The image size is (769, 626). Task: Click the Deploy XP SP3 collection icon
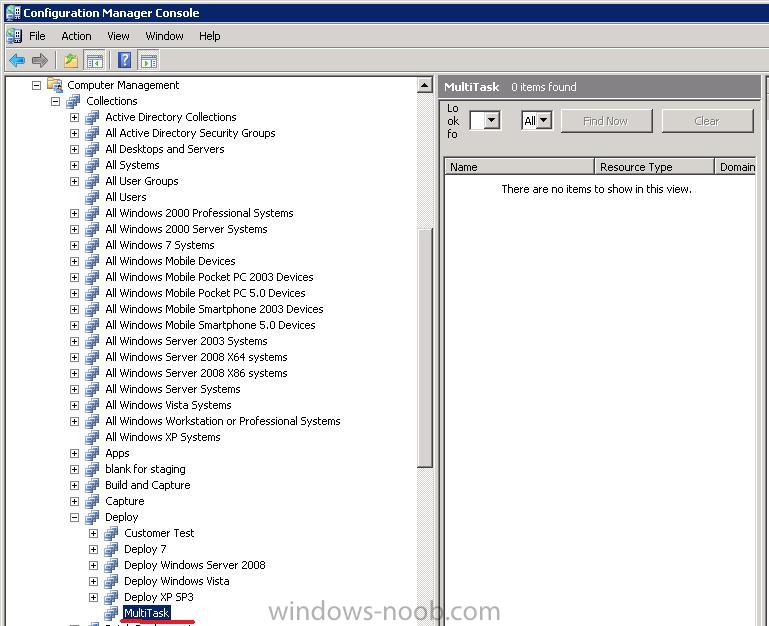[x=111, y=597]
